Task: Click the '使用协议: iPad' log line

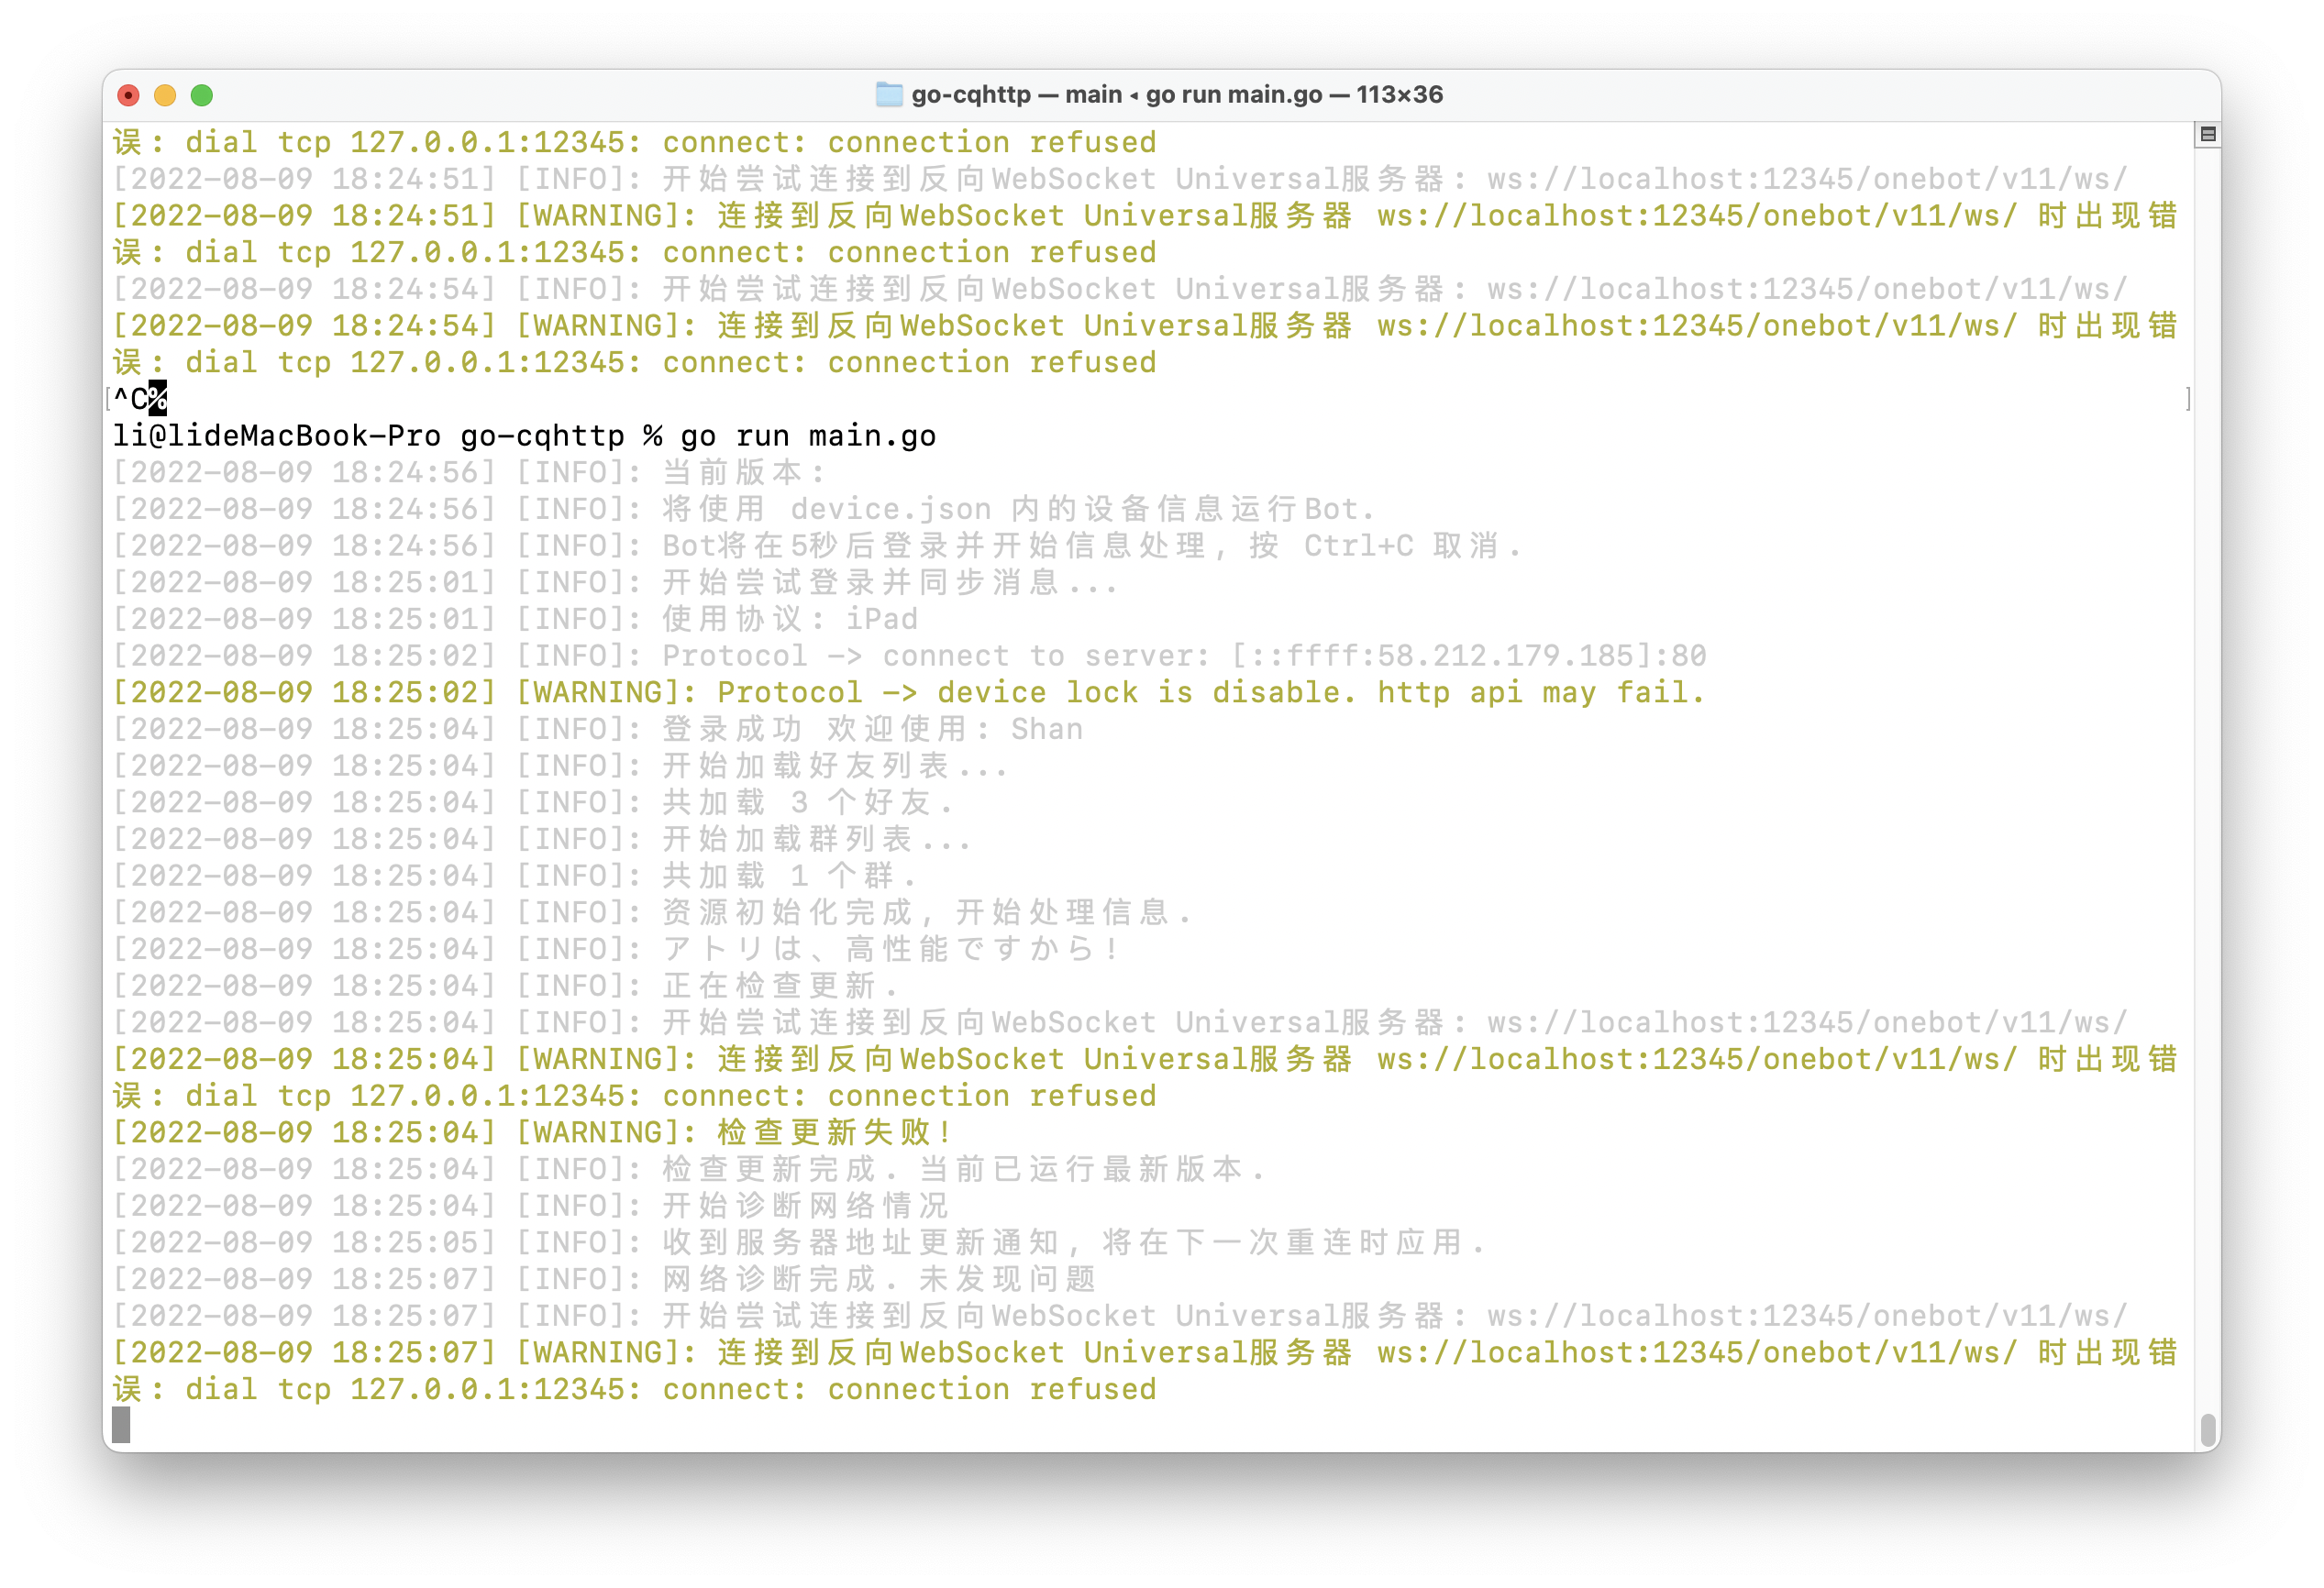Action: pyautogui.click(x=790, y=619)
